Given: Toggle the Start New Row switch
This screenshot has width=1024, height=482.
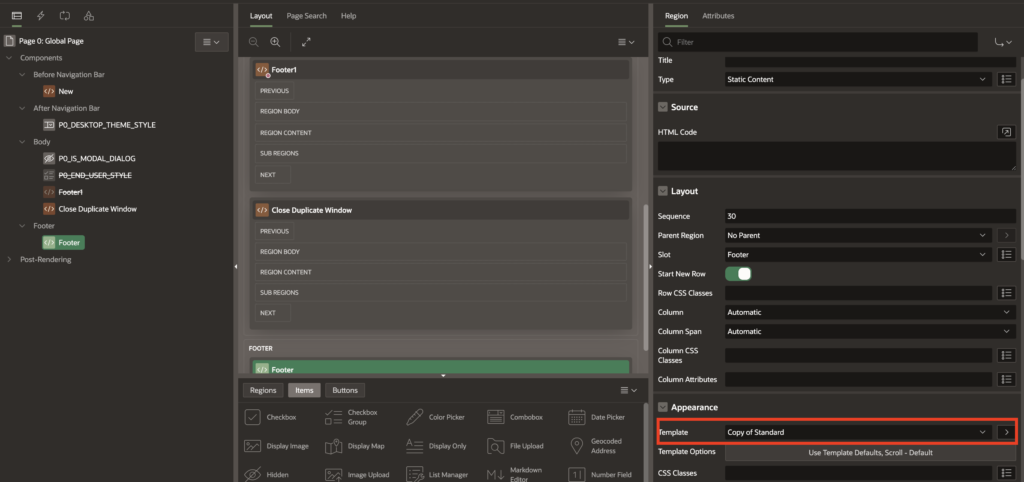Looking at the screenshot, I should tap(738, 273).
